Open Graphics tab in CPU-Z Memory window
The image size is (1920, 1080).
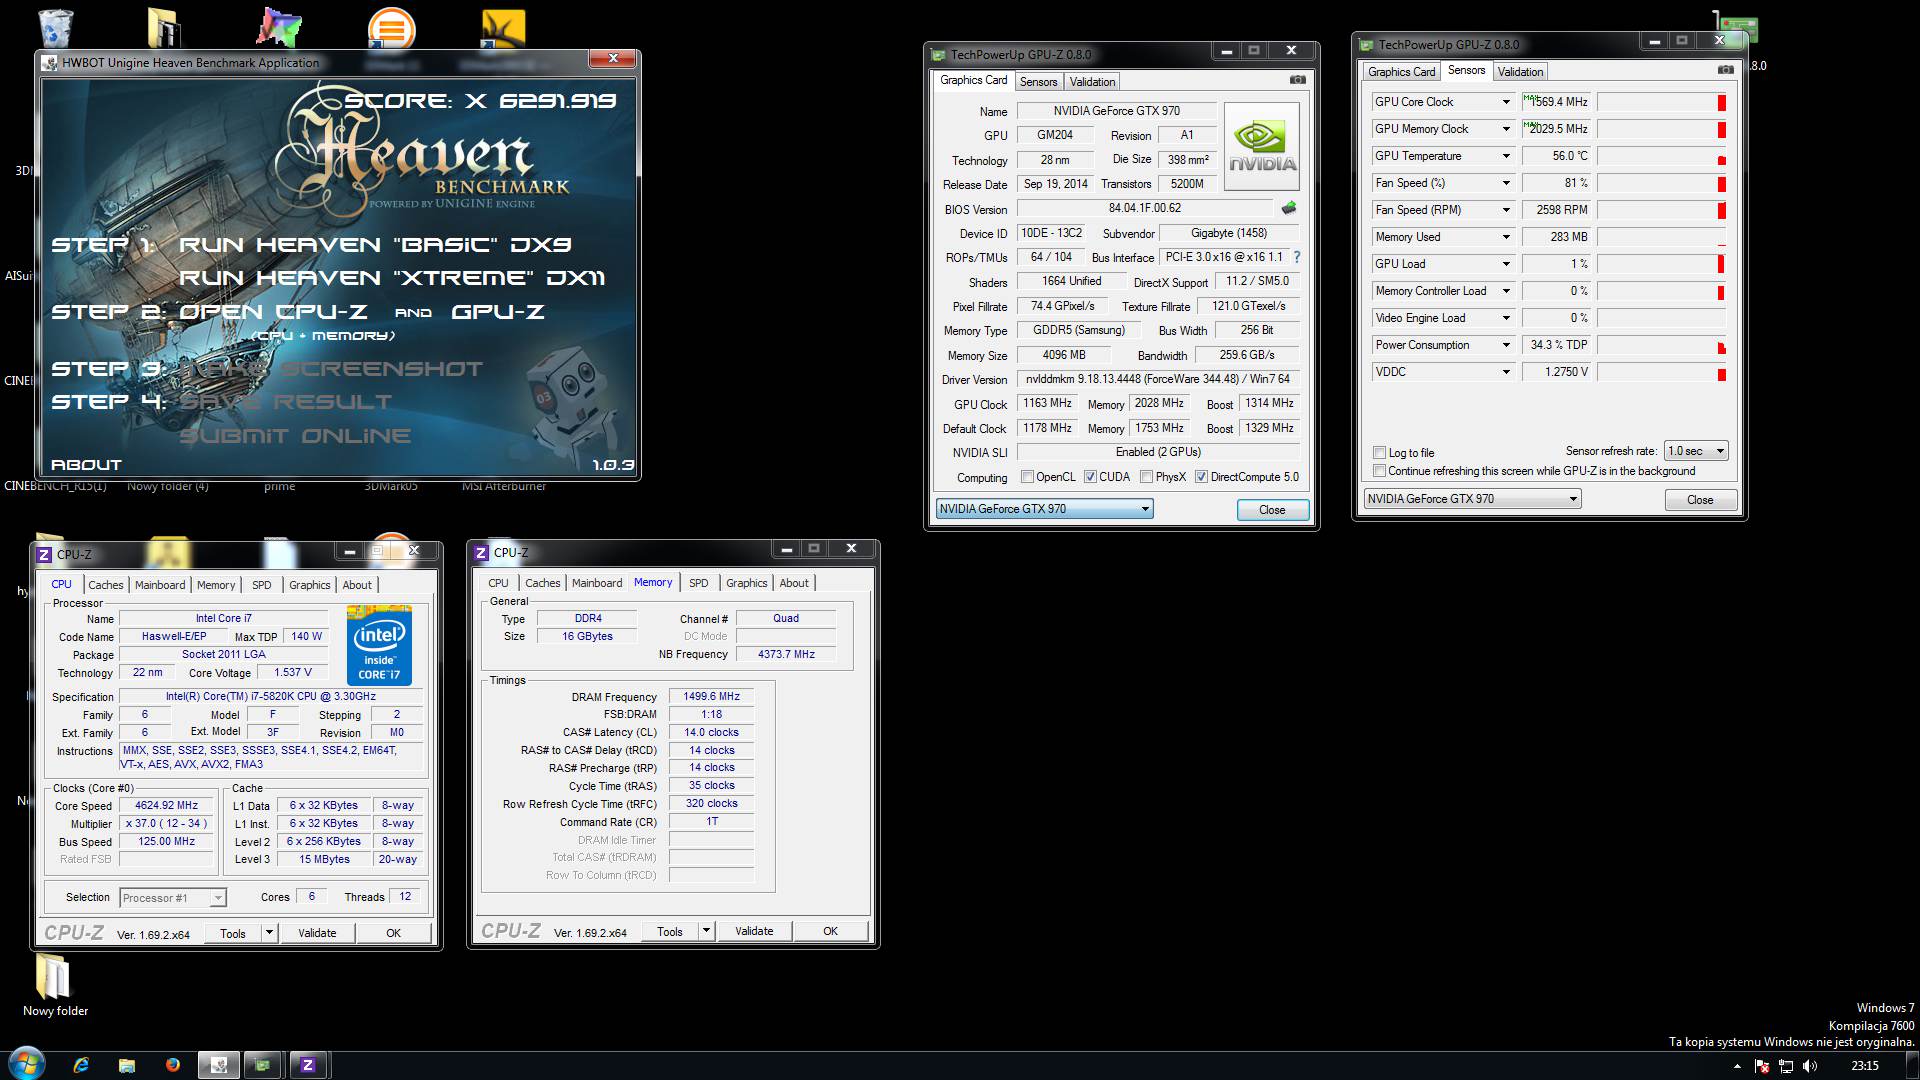tap(746, 583)
